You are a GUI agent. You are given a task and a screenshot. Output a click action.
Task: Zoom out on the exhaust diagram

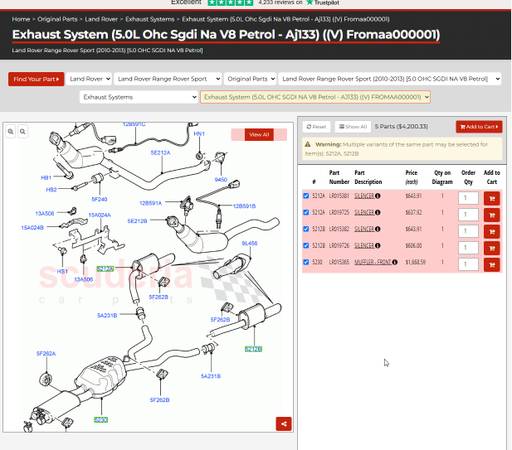coord(23,132)
